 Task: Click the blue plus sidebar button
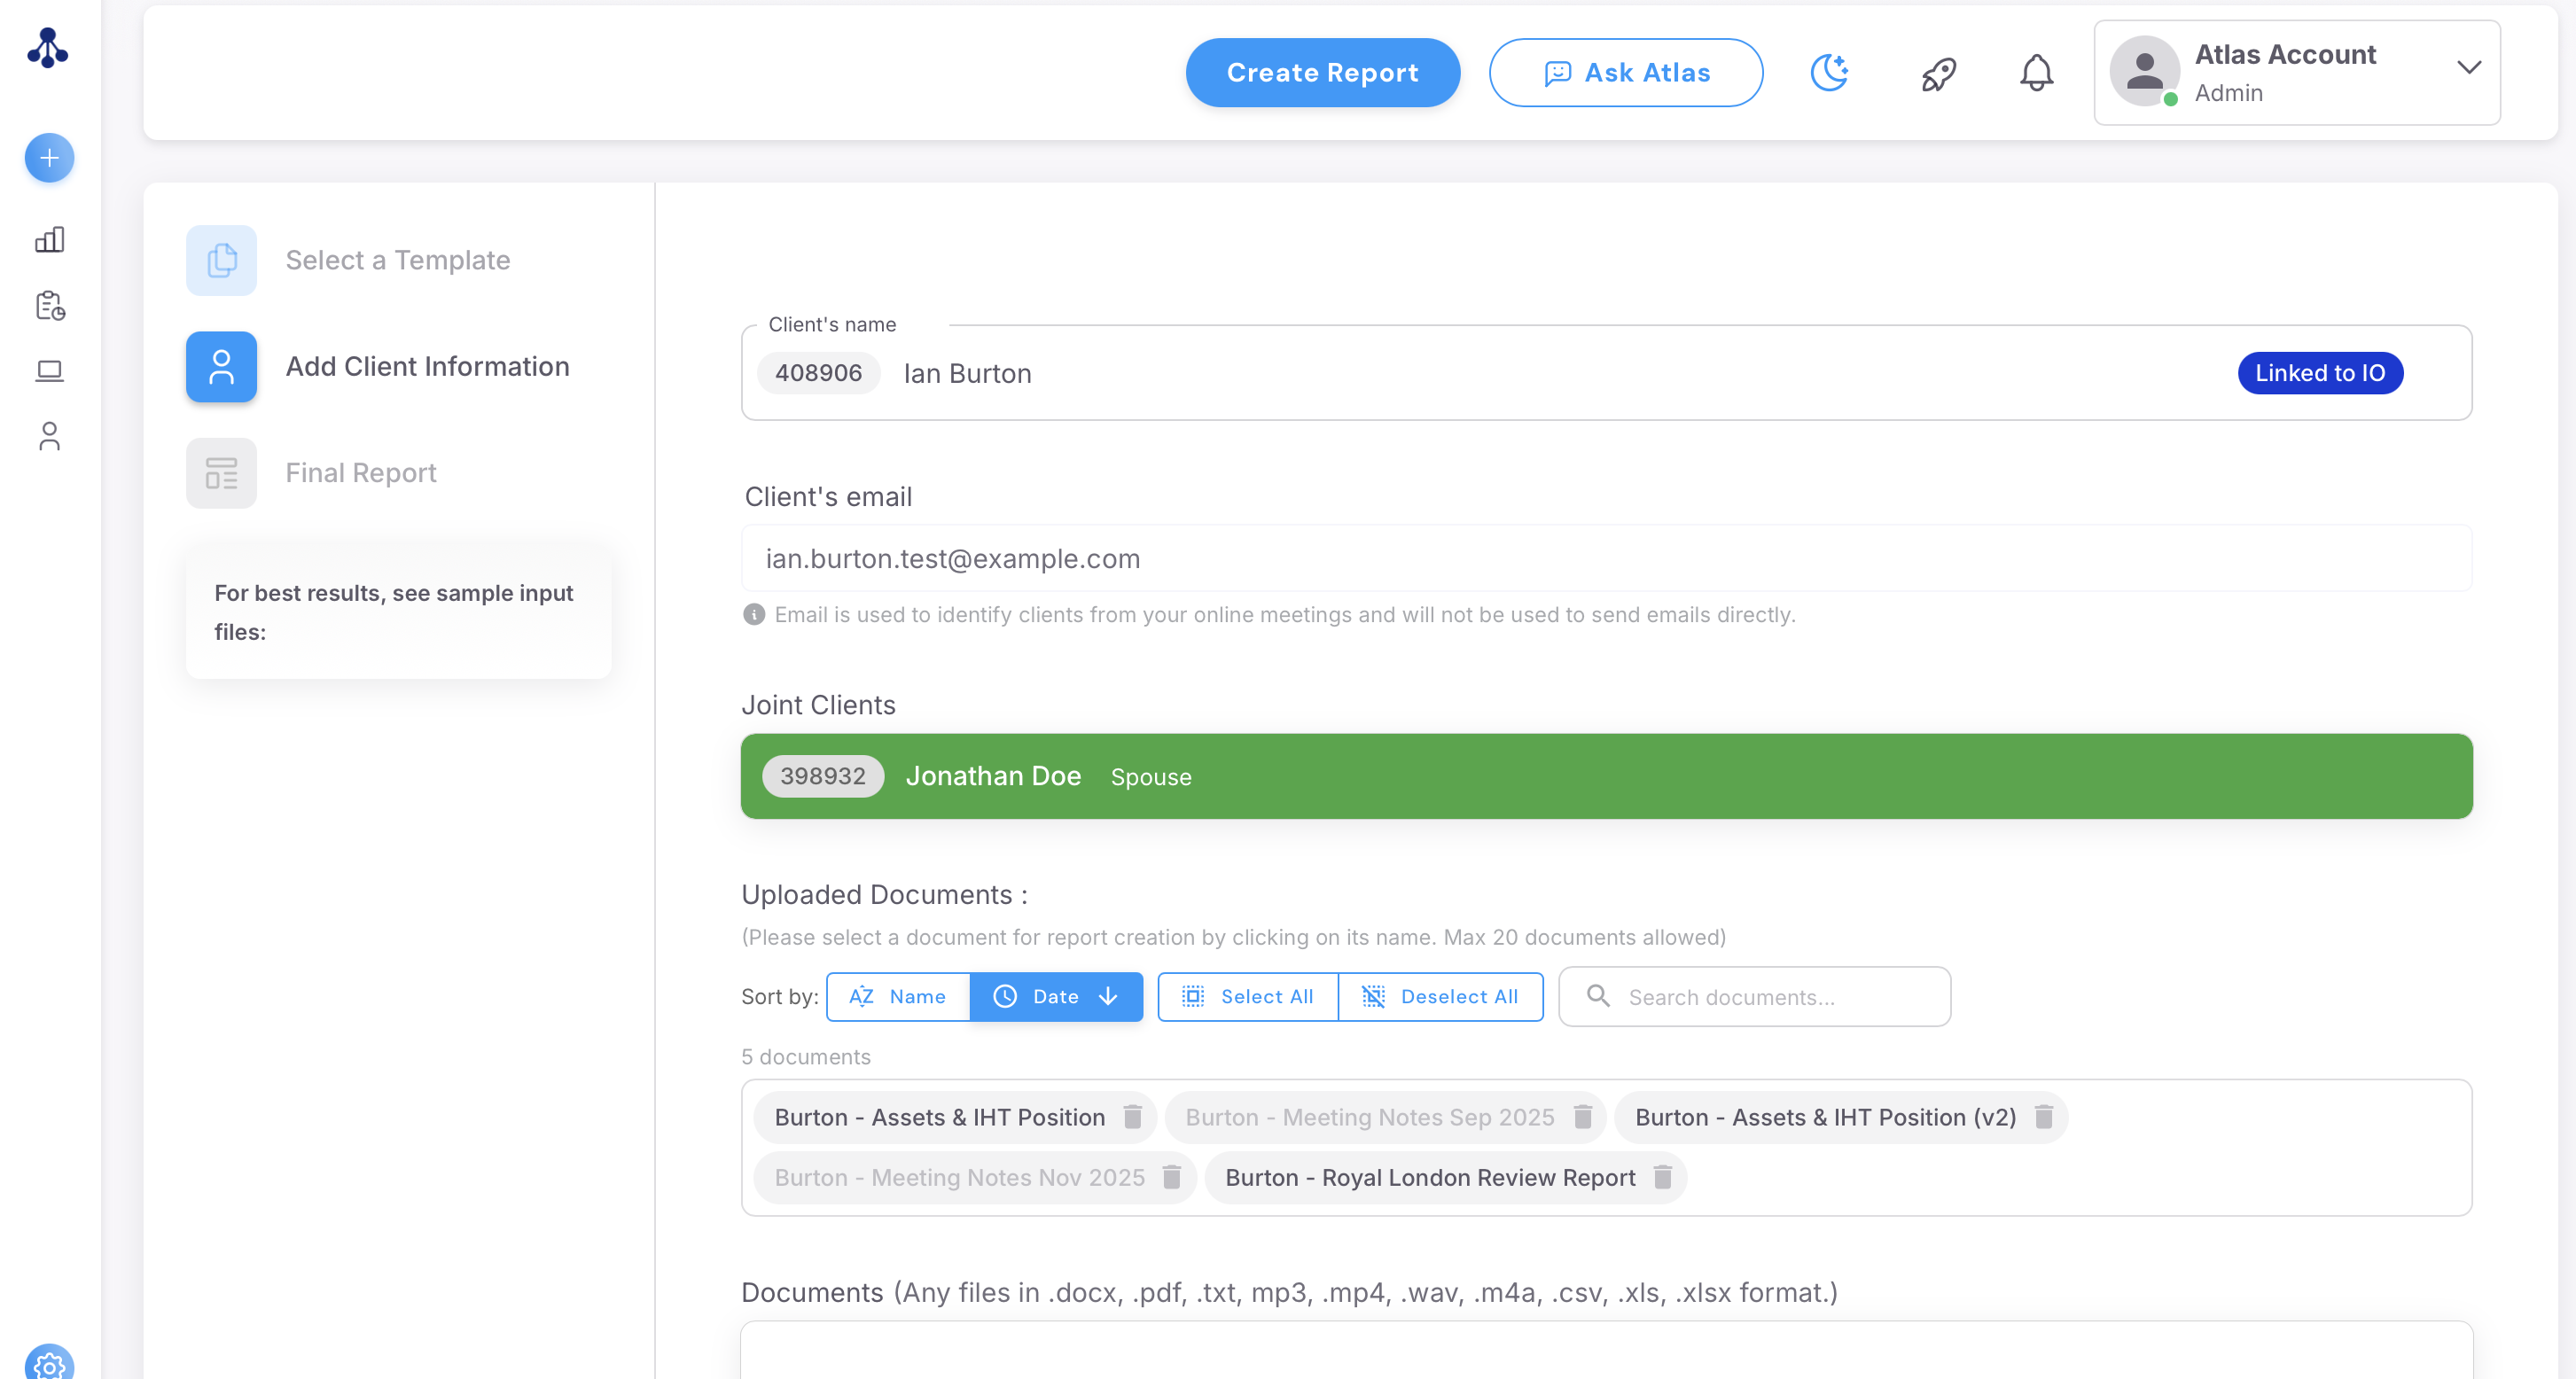(49, 158)
